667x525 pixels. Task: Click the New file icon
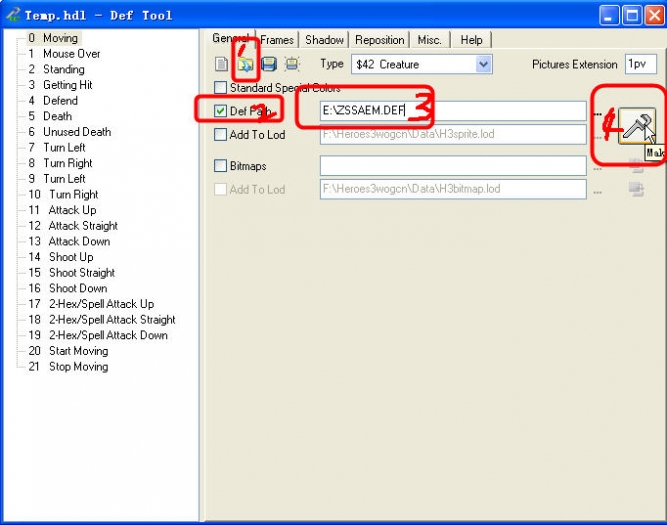(221, 64)
